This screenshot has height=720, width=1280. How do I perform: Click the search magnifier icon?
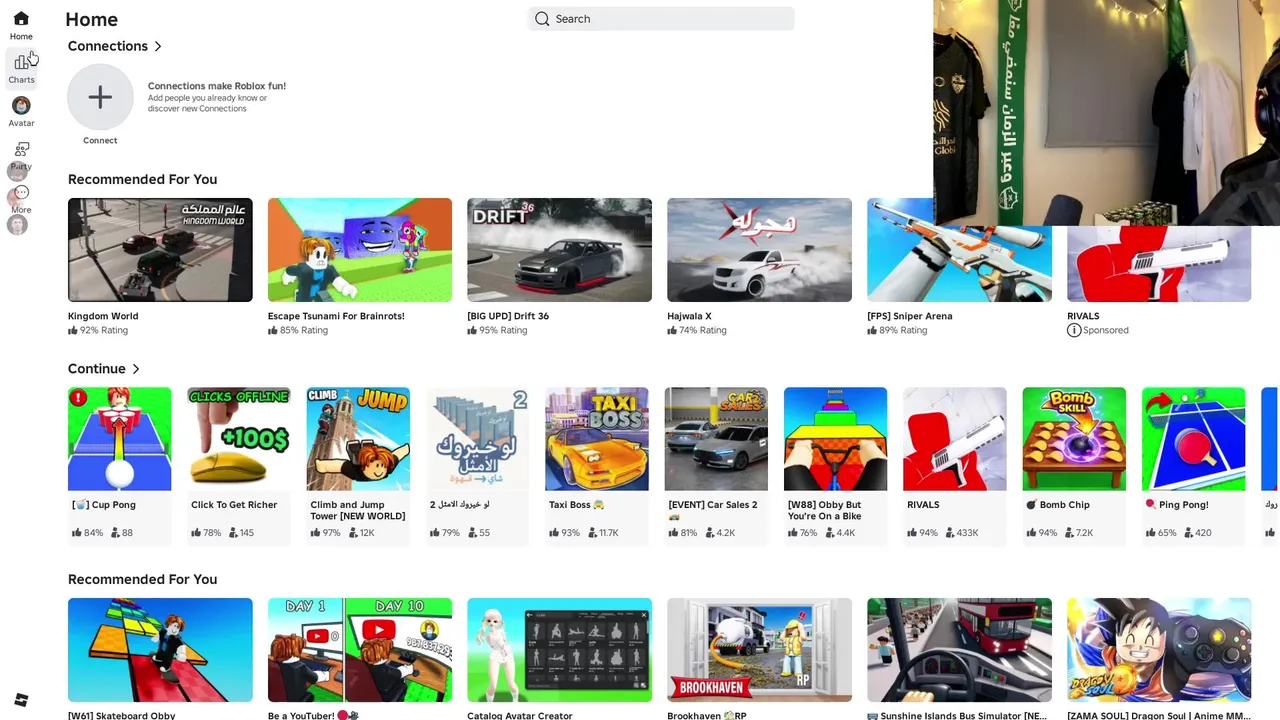click(542, 19)
